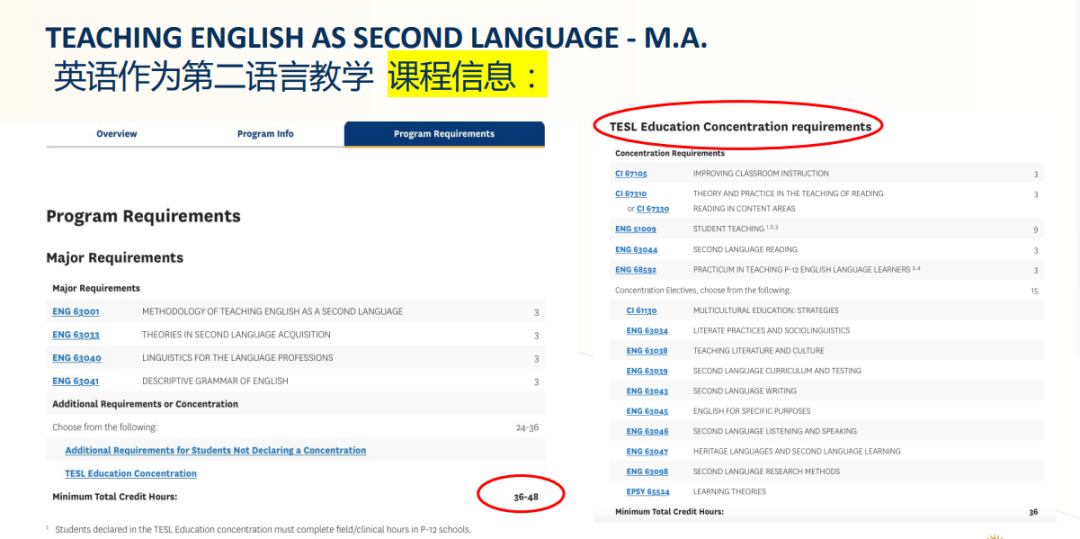1080x539 pixels.
Task: Open the ENG 63040 linguistics course link
Action: tap(76, 358)
